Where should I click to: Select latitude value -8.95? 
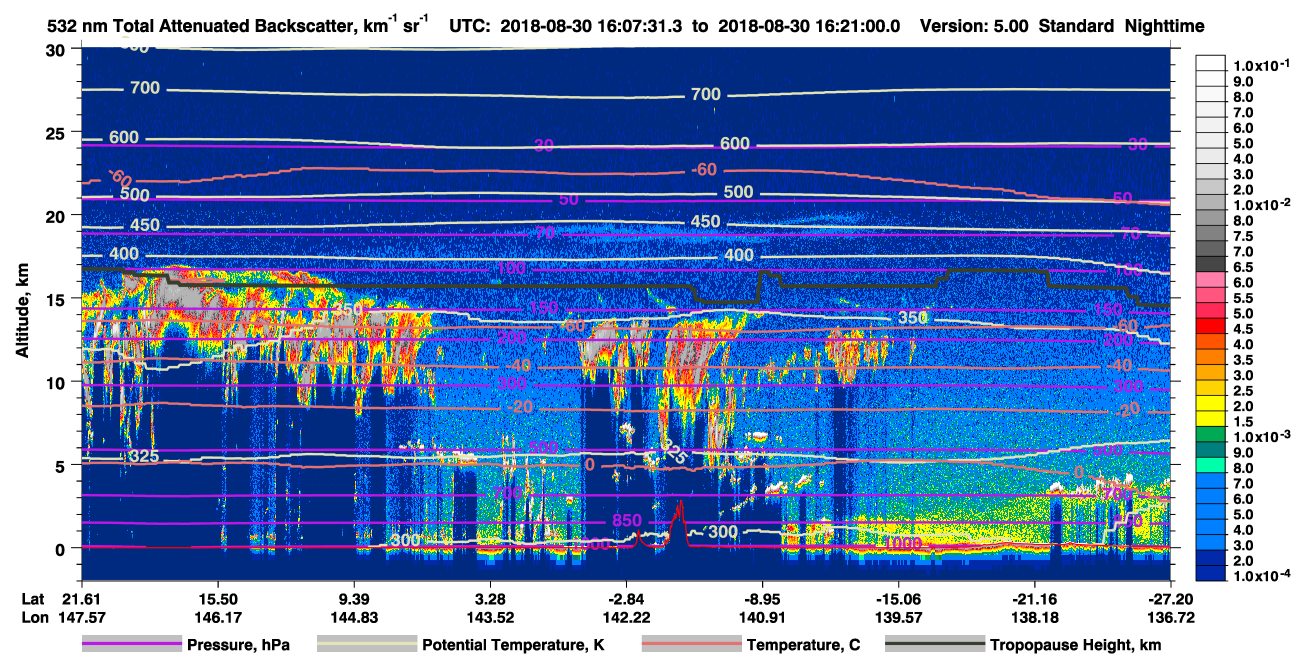click(762, 598)
